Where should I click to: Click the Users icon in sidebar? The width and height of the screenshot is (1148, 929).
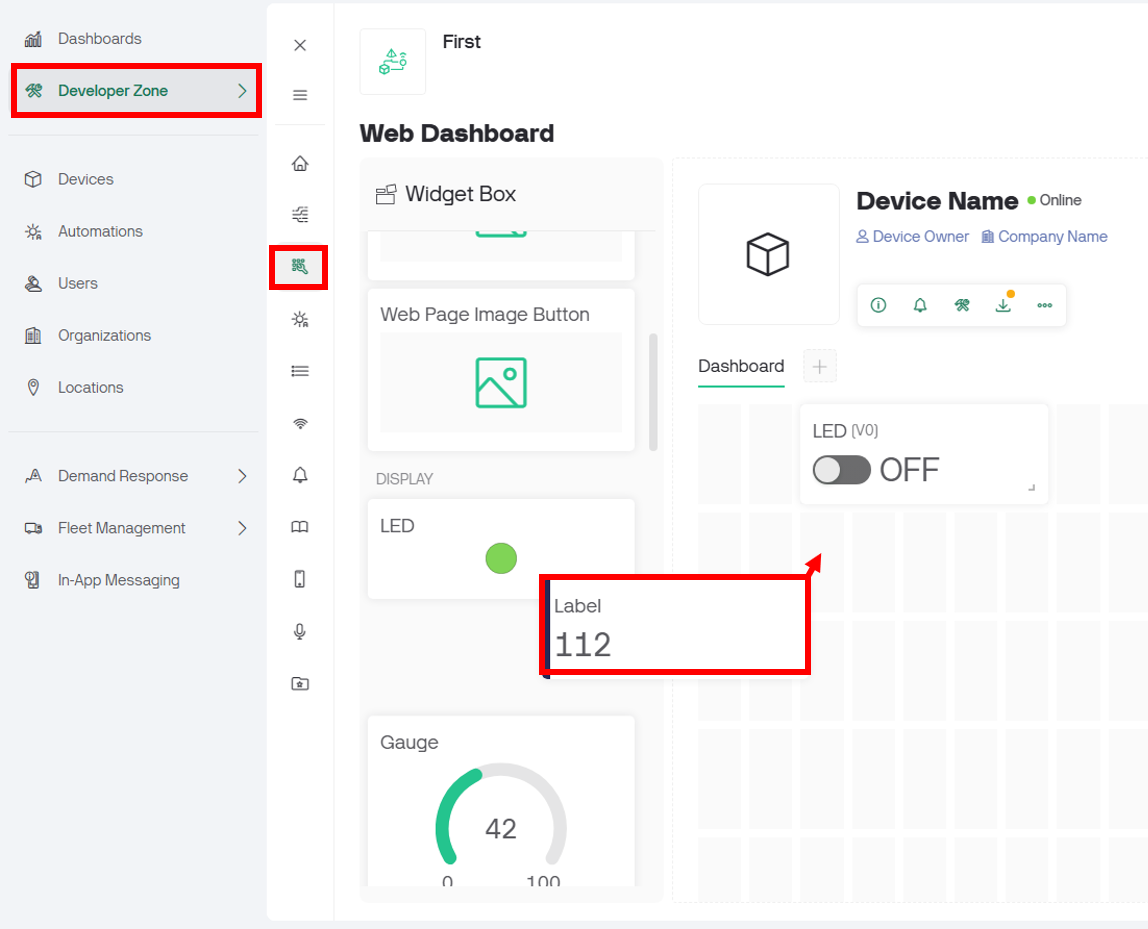(x=33, y=283)
